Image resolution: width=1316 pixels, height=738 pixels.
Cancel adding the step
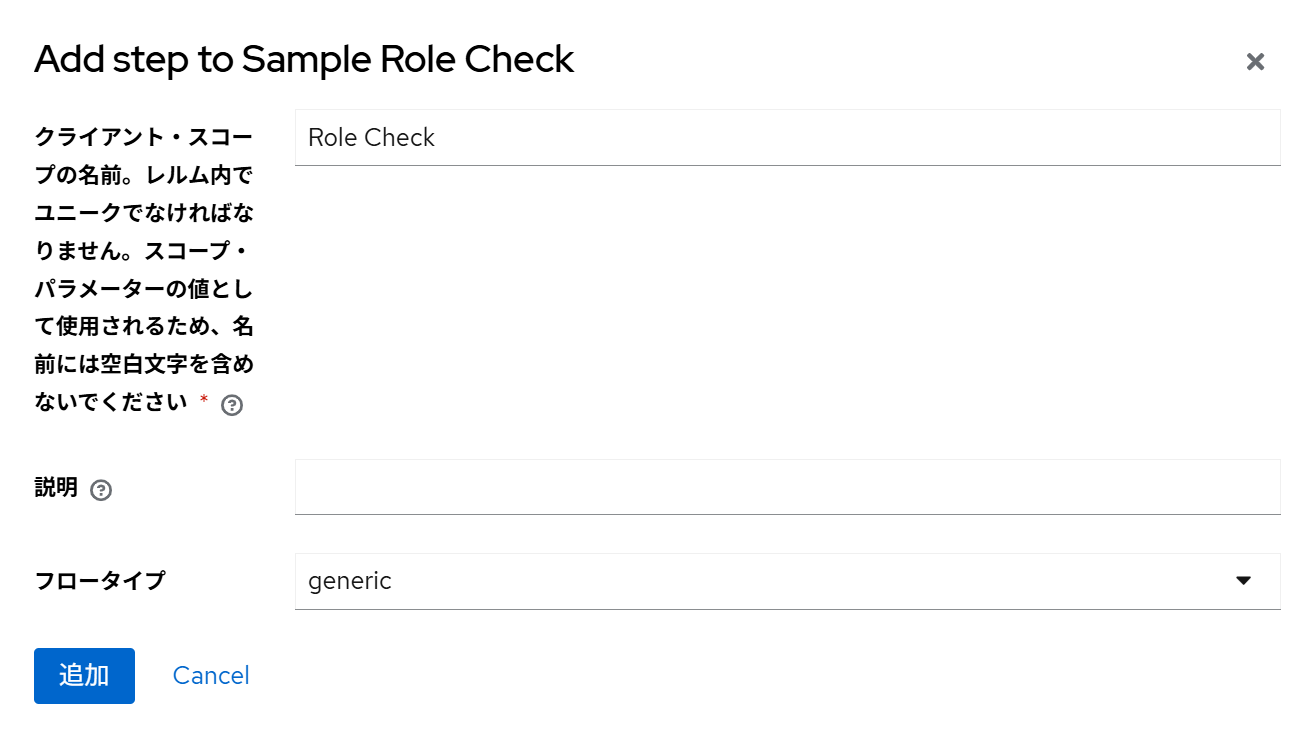point(211,676)
